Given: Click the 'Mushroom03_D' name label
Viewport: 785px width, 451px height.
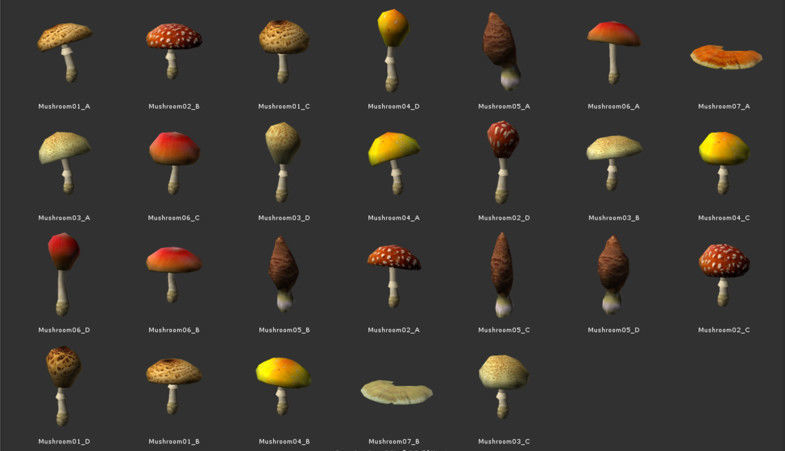Looking at the screenshot, I should point(284,218).
